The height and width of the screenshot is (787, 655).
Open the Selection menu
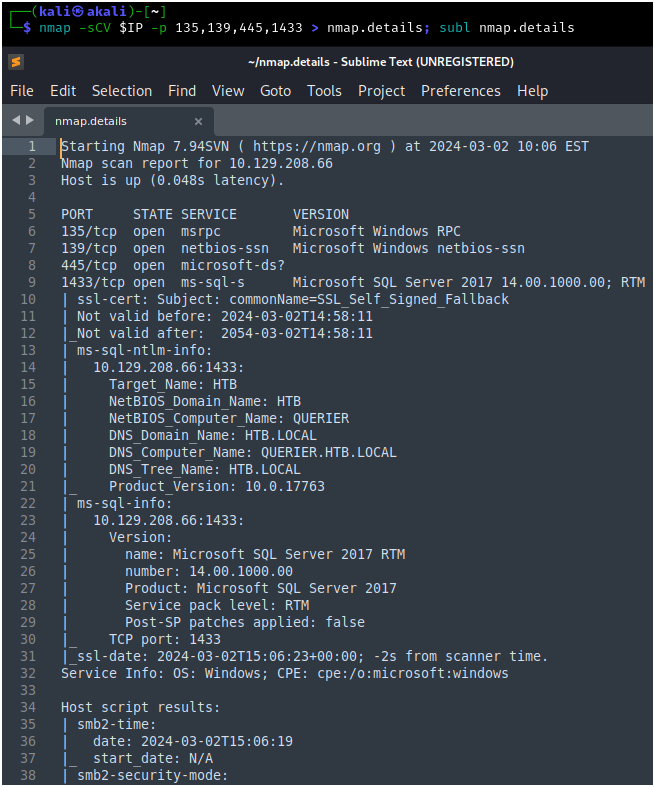pyautogui.click(x=122, y=91)
